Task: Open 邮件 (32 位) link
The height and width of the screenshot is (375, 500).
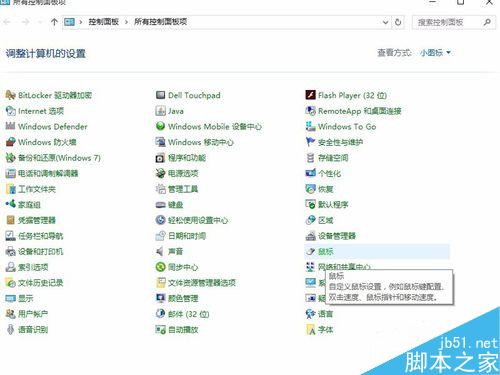Action: click(x=188, y=314)
